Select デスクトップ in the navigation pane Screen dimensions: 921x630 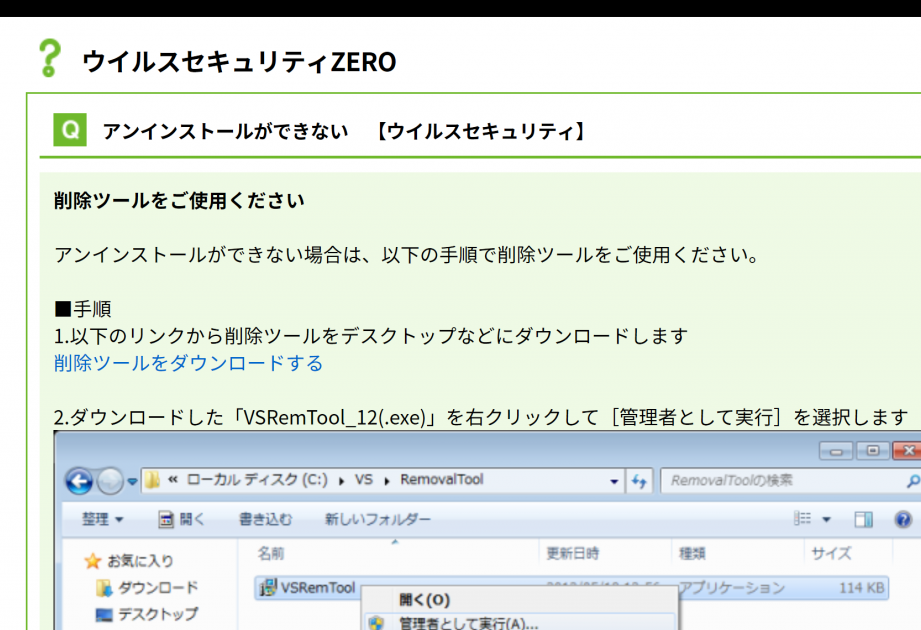tap(158, 614)
